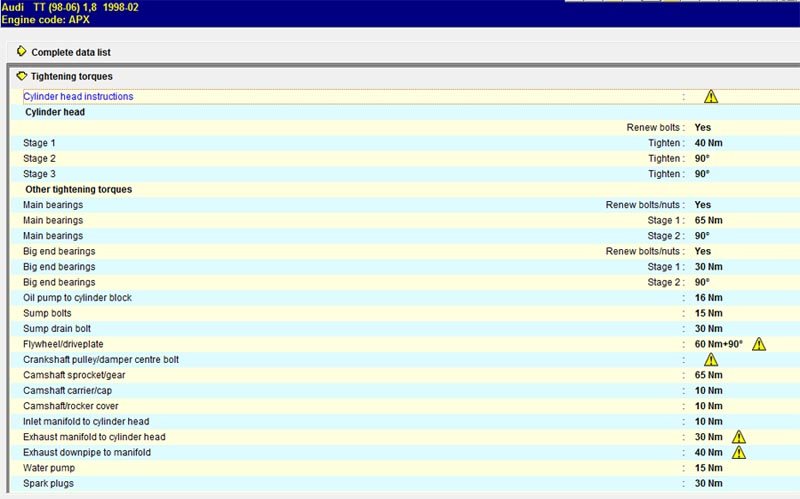Open warning icon for Cylinder head instructions
800x499 pixels.
click(x=710, y=97)
